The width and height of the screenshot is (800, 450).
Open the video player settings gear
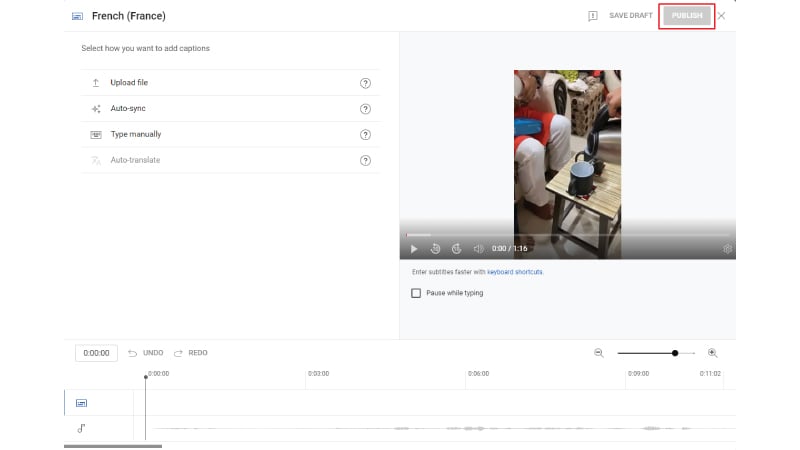tap(727, 248)
